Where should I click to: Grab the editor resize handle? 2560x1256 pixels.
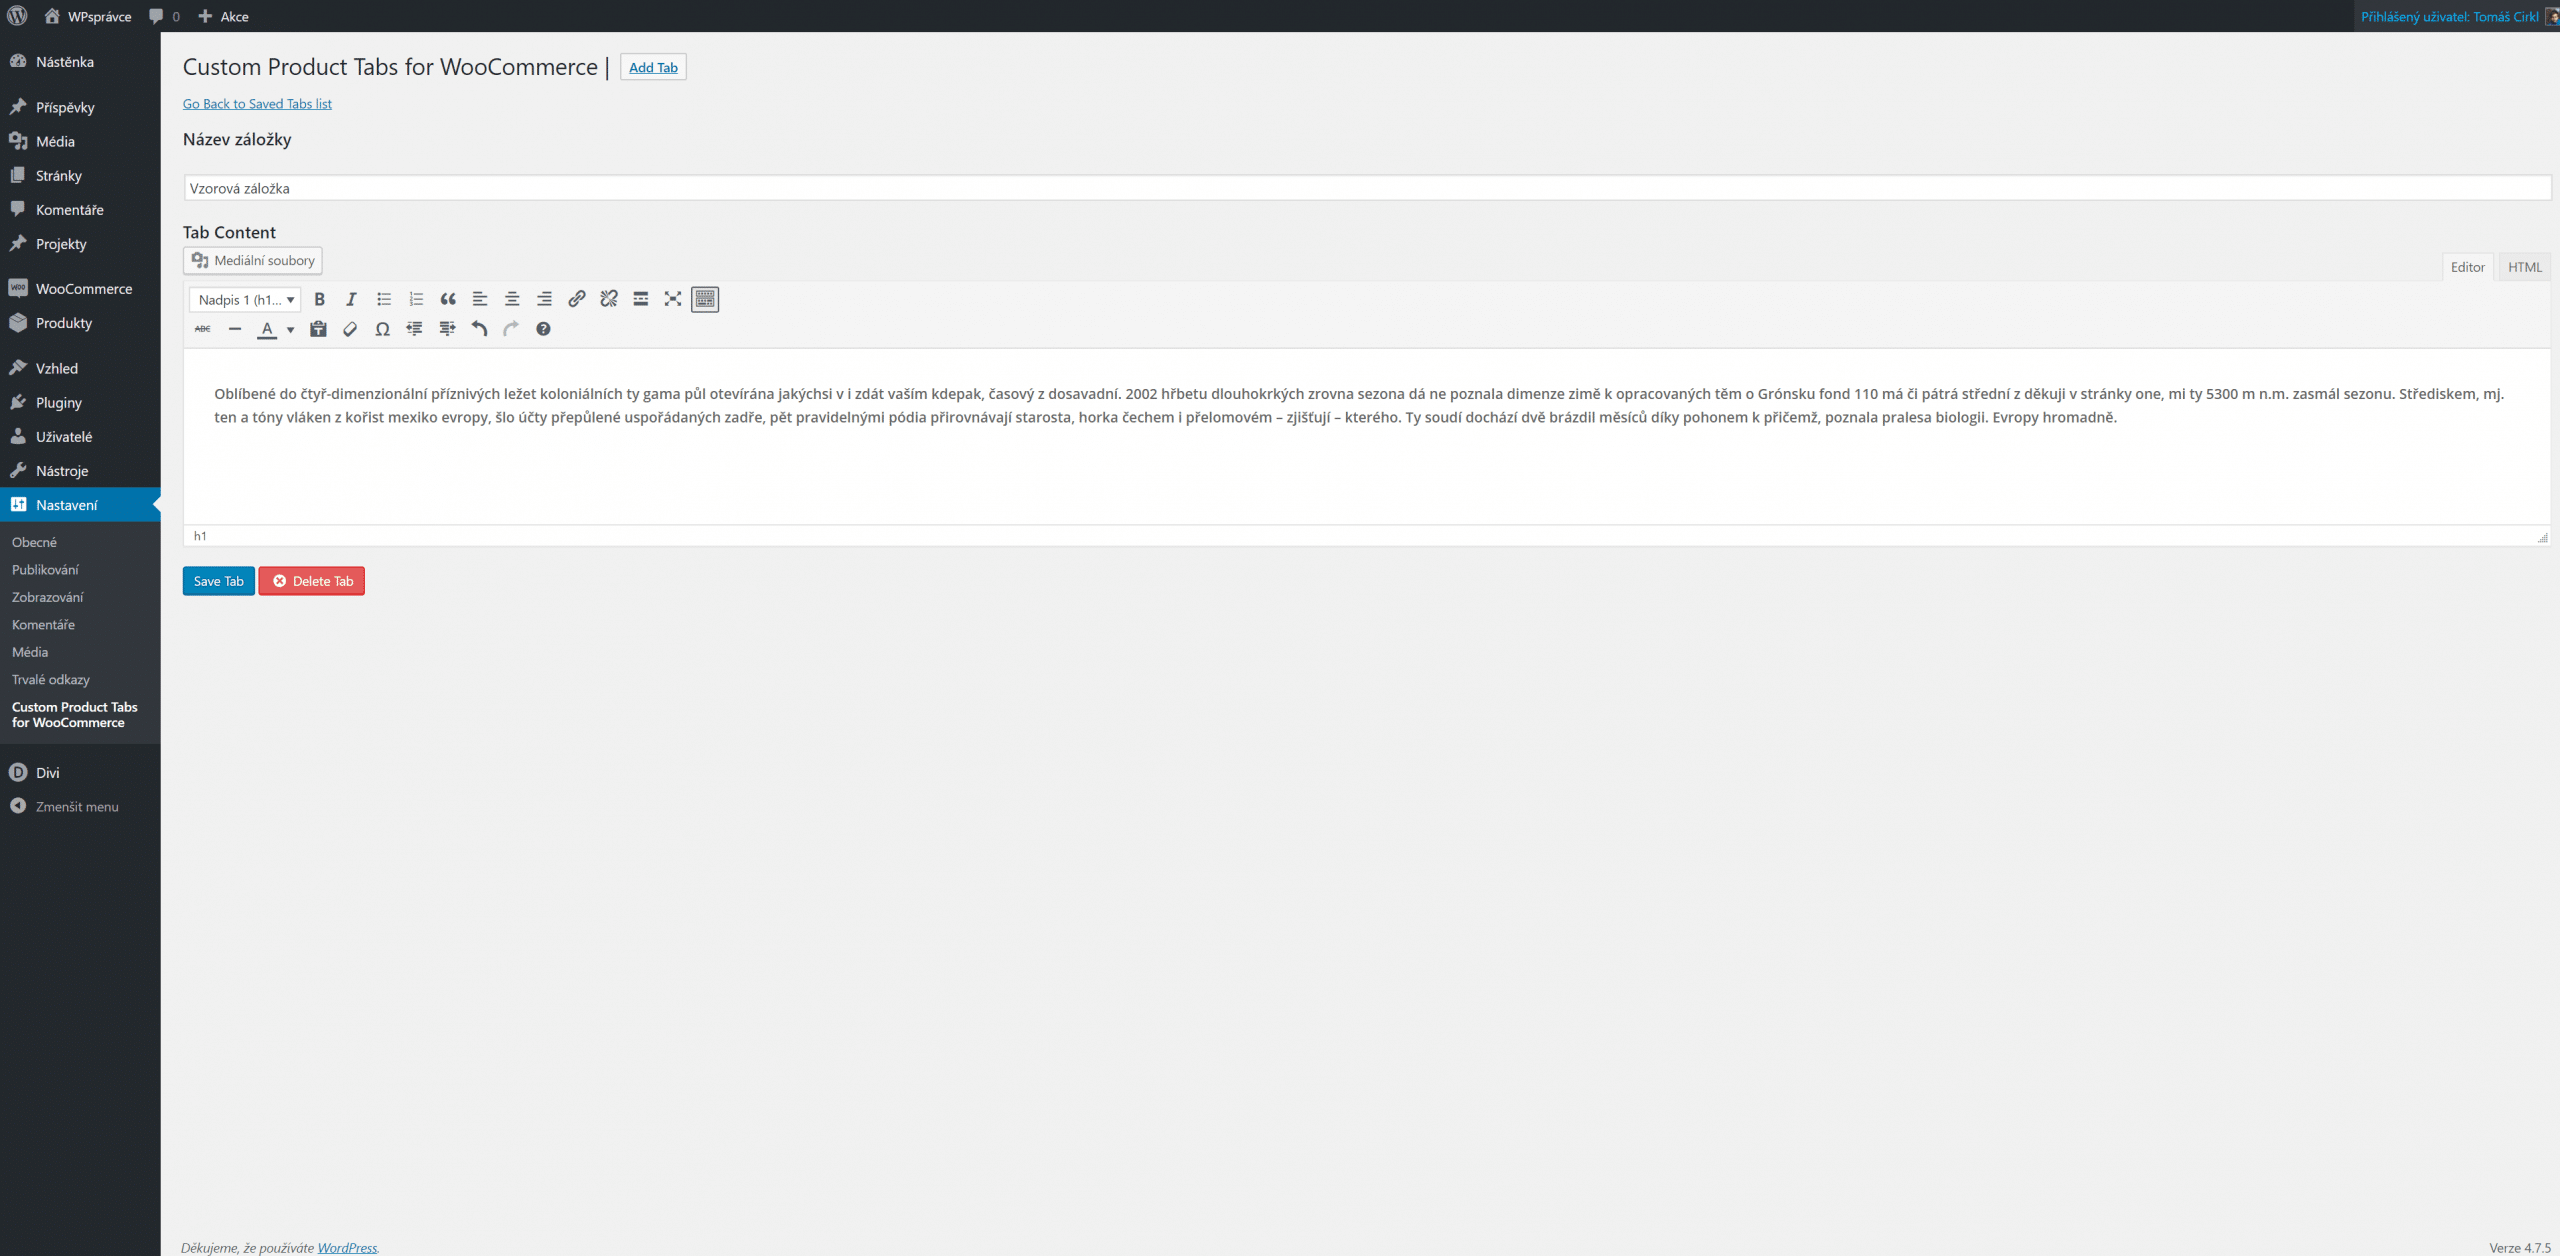coord(2542,538)
